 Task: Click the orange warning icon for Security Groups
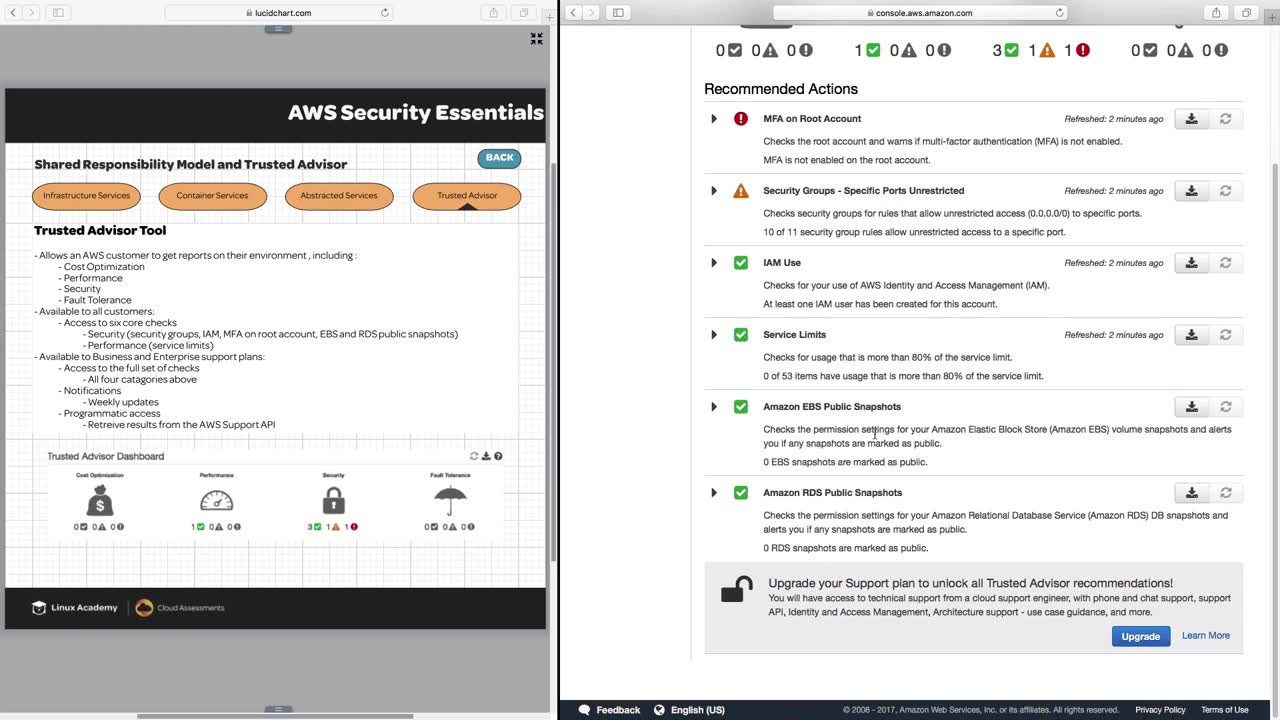pos(741,191)
